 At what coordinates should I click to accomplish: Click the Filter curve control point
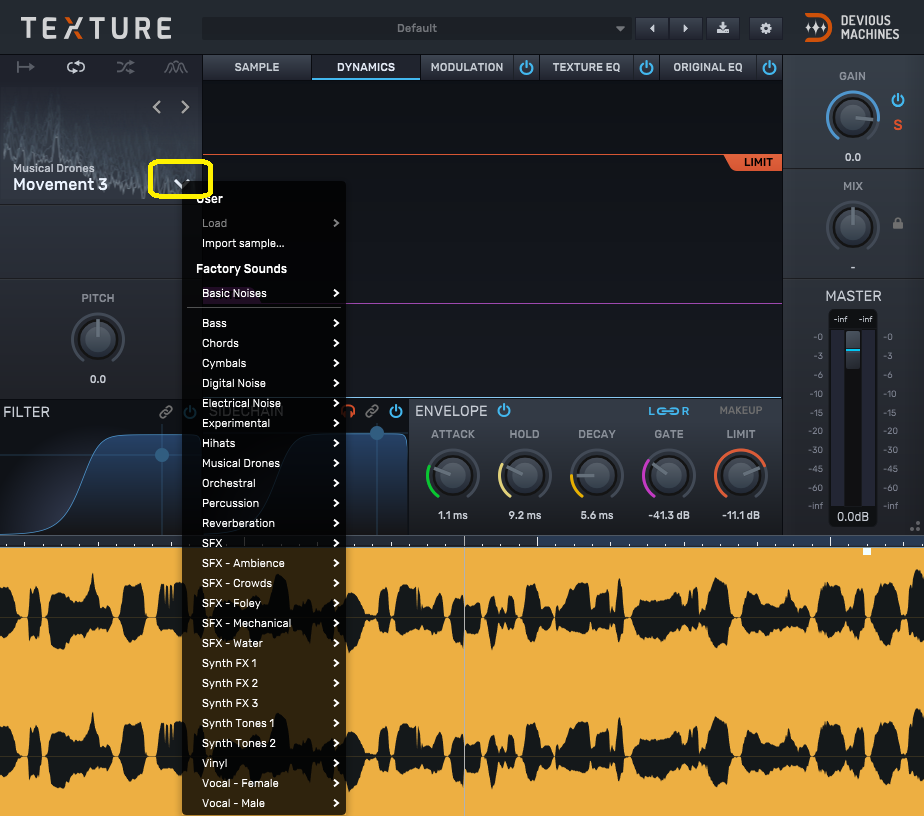click(162, 455)
